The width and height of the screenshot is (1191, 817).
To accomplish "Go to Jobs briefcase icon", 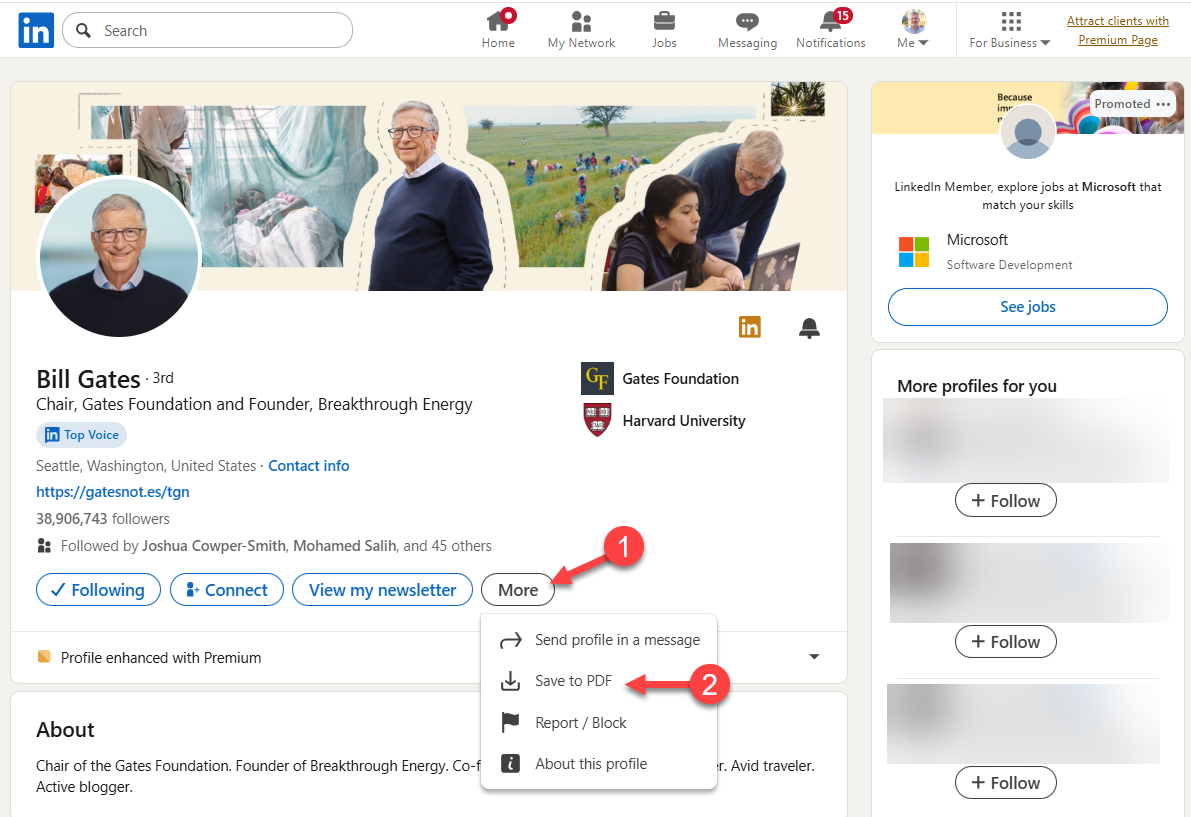I will click(x=664, y=21).
